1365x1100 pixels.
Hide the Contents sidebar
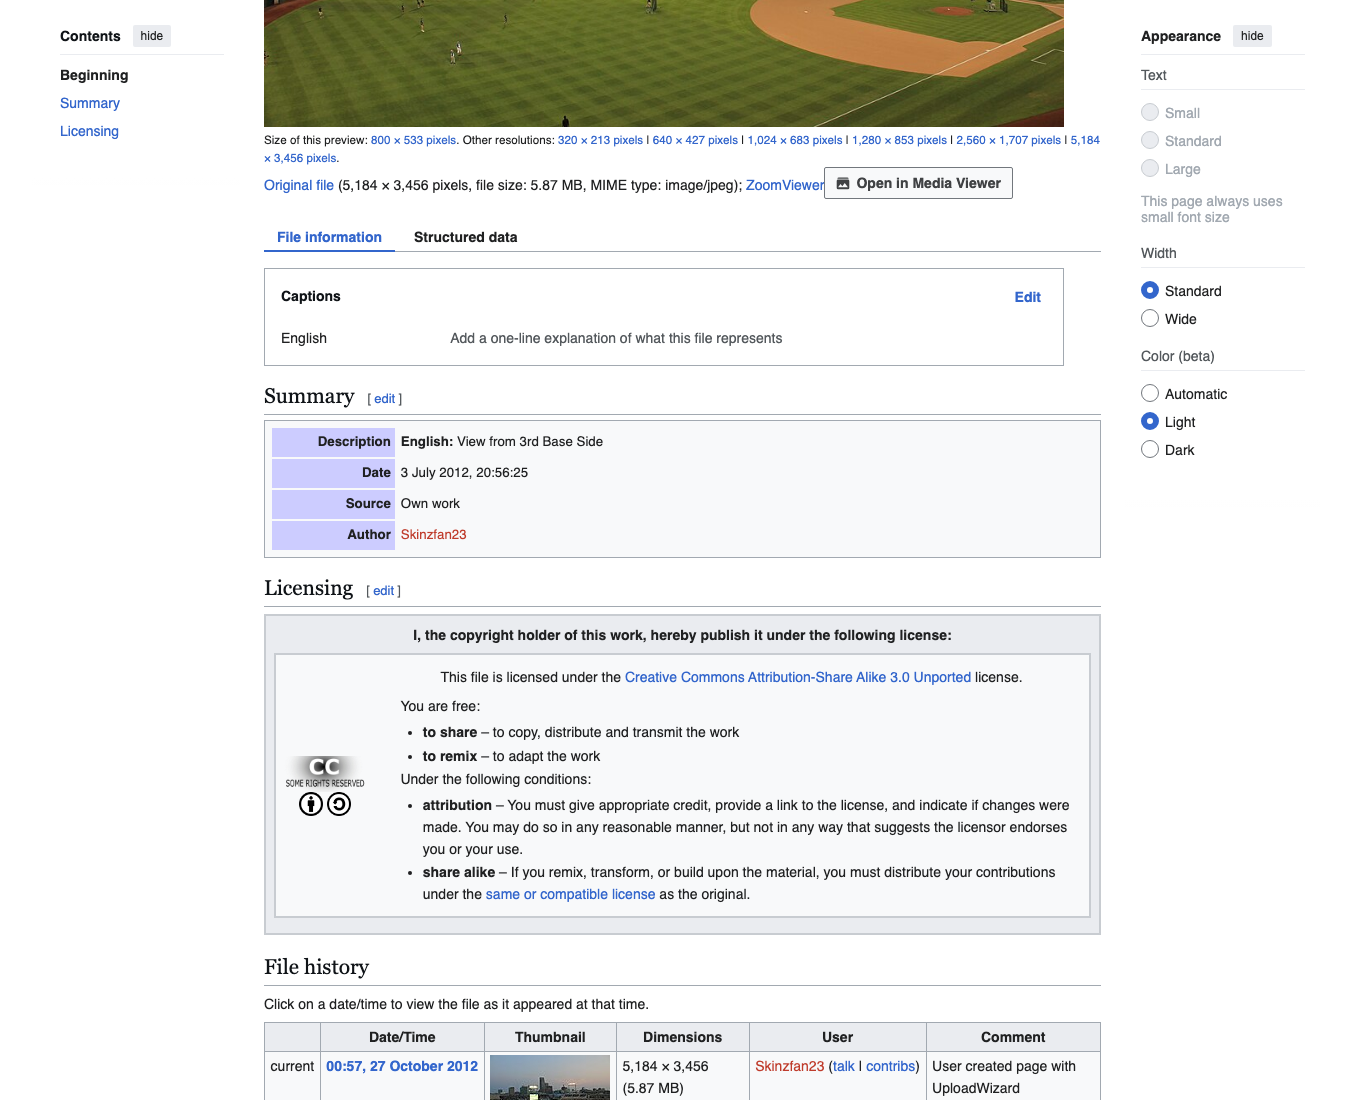pyautogui.click(x=152, y=36)
